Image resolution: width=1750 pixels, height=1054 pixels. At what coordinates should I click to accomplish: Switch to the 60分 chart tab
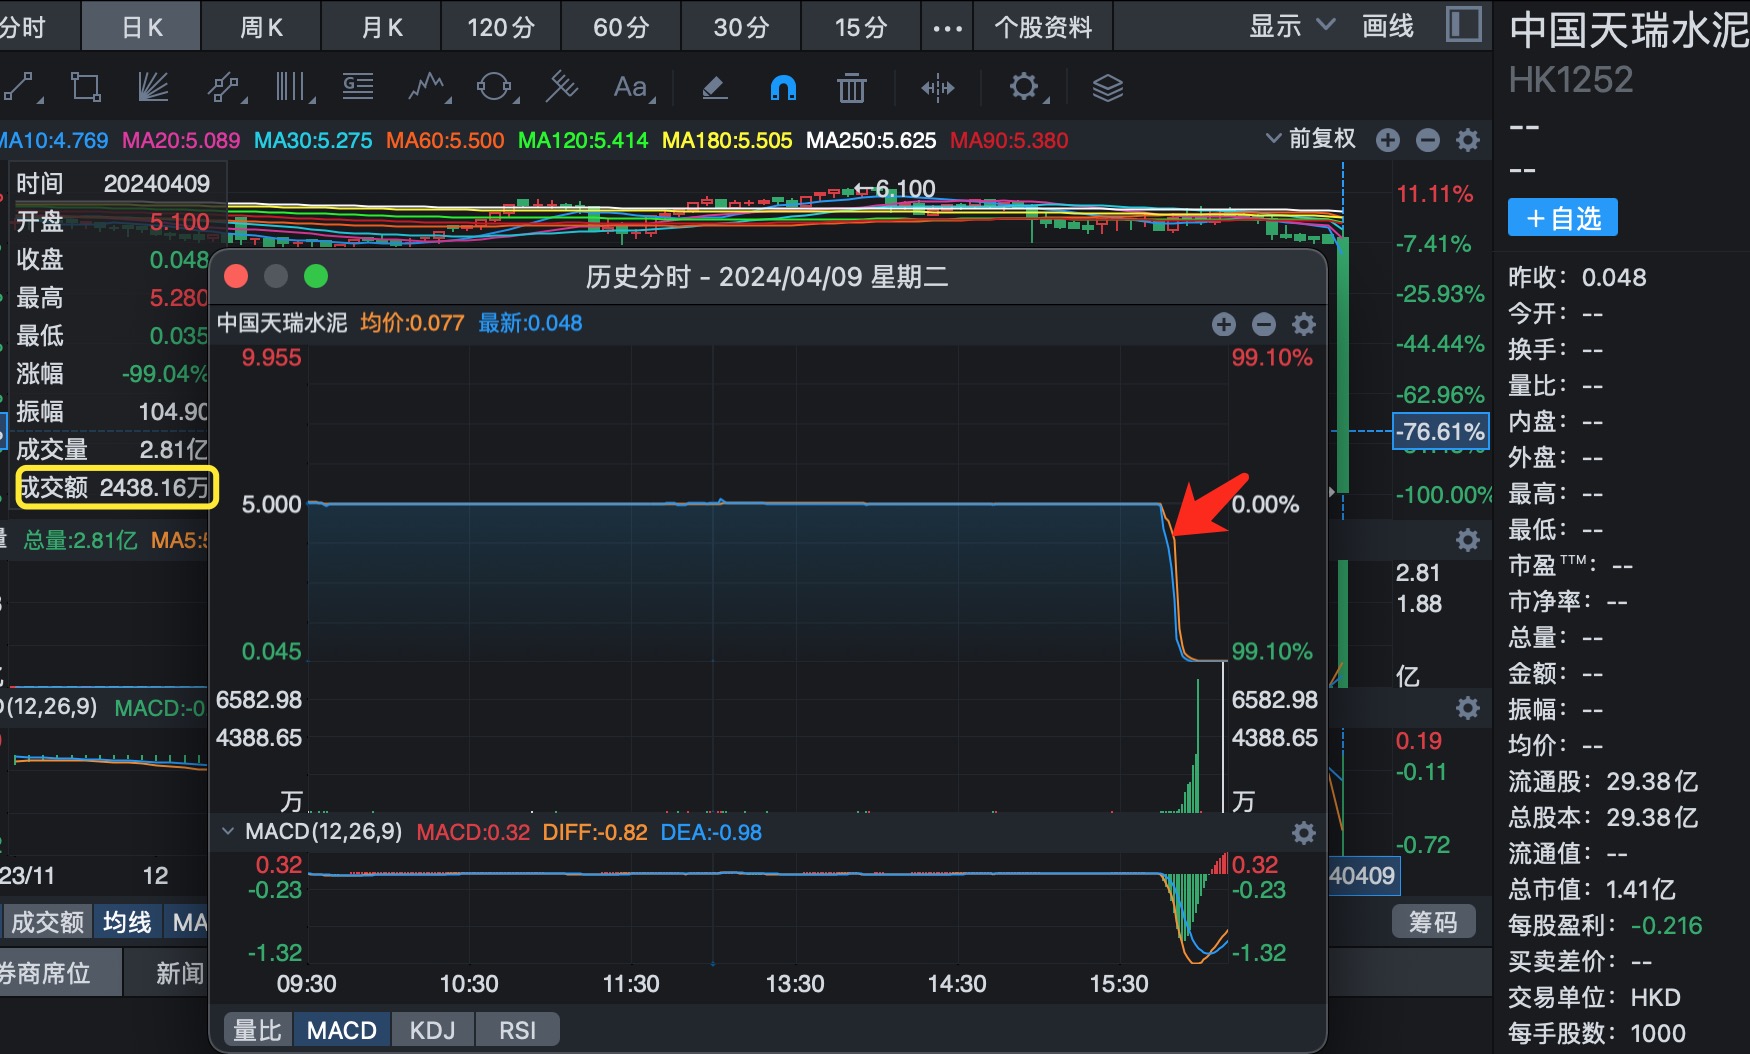pos(621,27)
